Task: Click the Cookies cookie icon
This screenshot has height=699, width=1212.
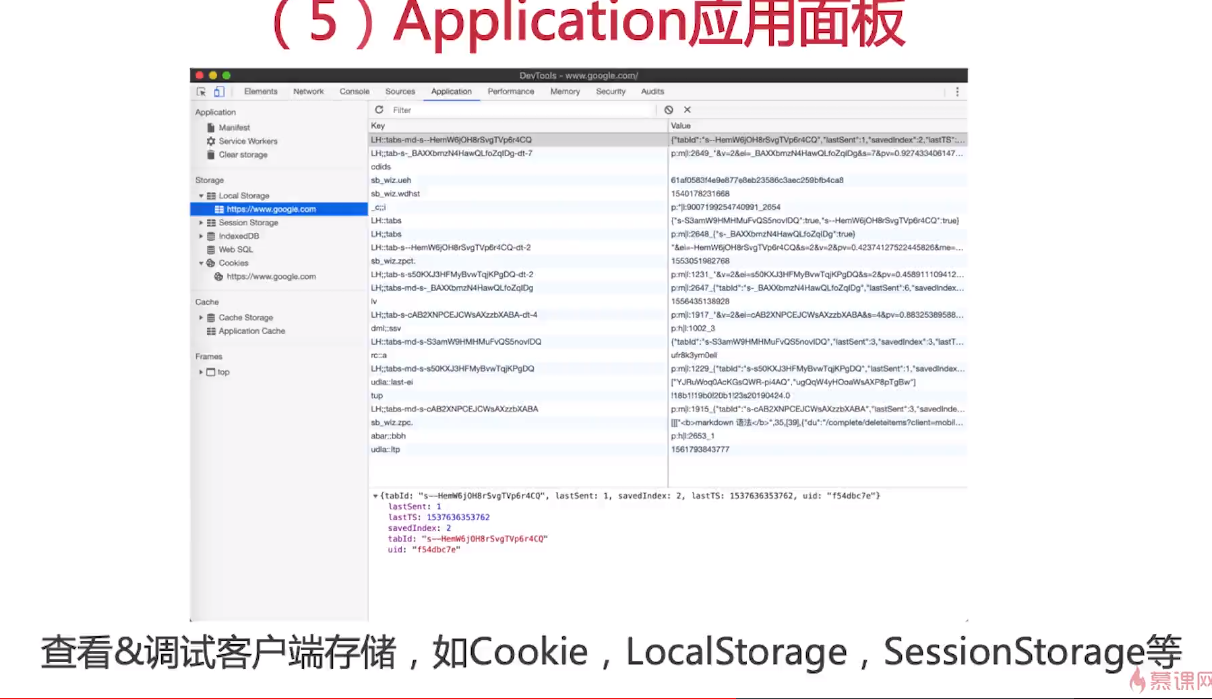Action: coord(211,263)
